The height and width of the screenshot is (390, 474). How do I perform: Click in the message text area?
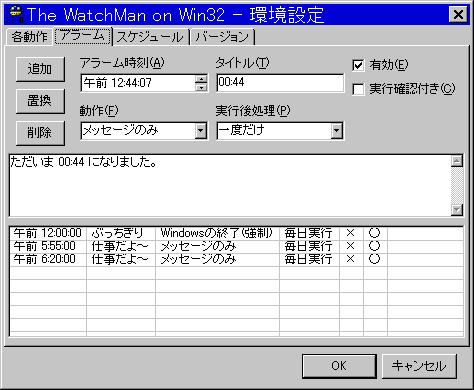click(x=230, y=185)
